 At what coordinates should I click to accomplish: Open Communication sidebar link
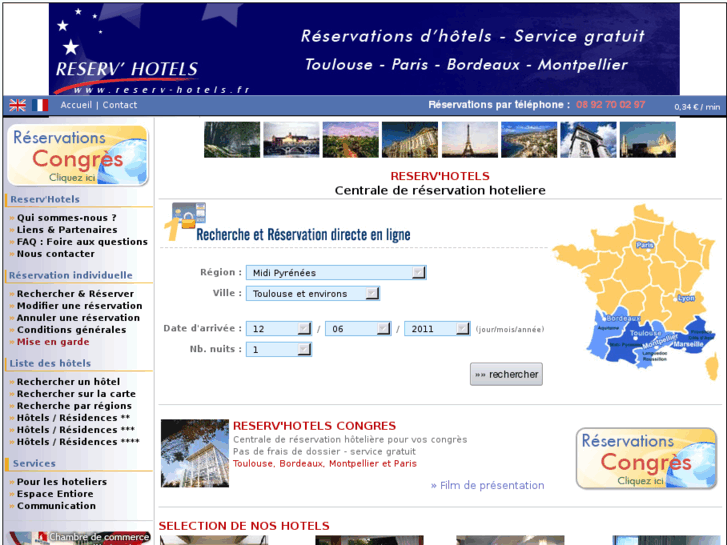[x=56, y=506]
